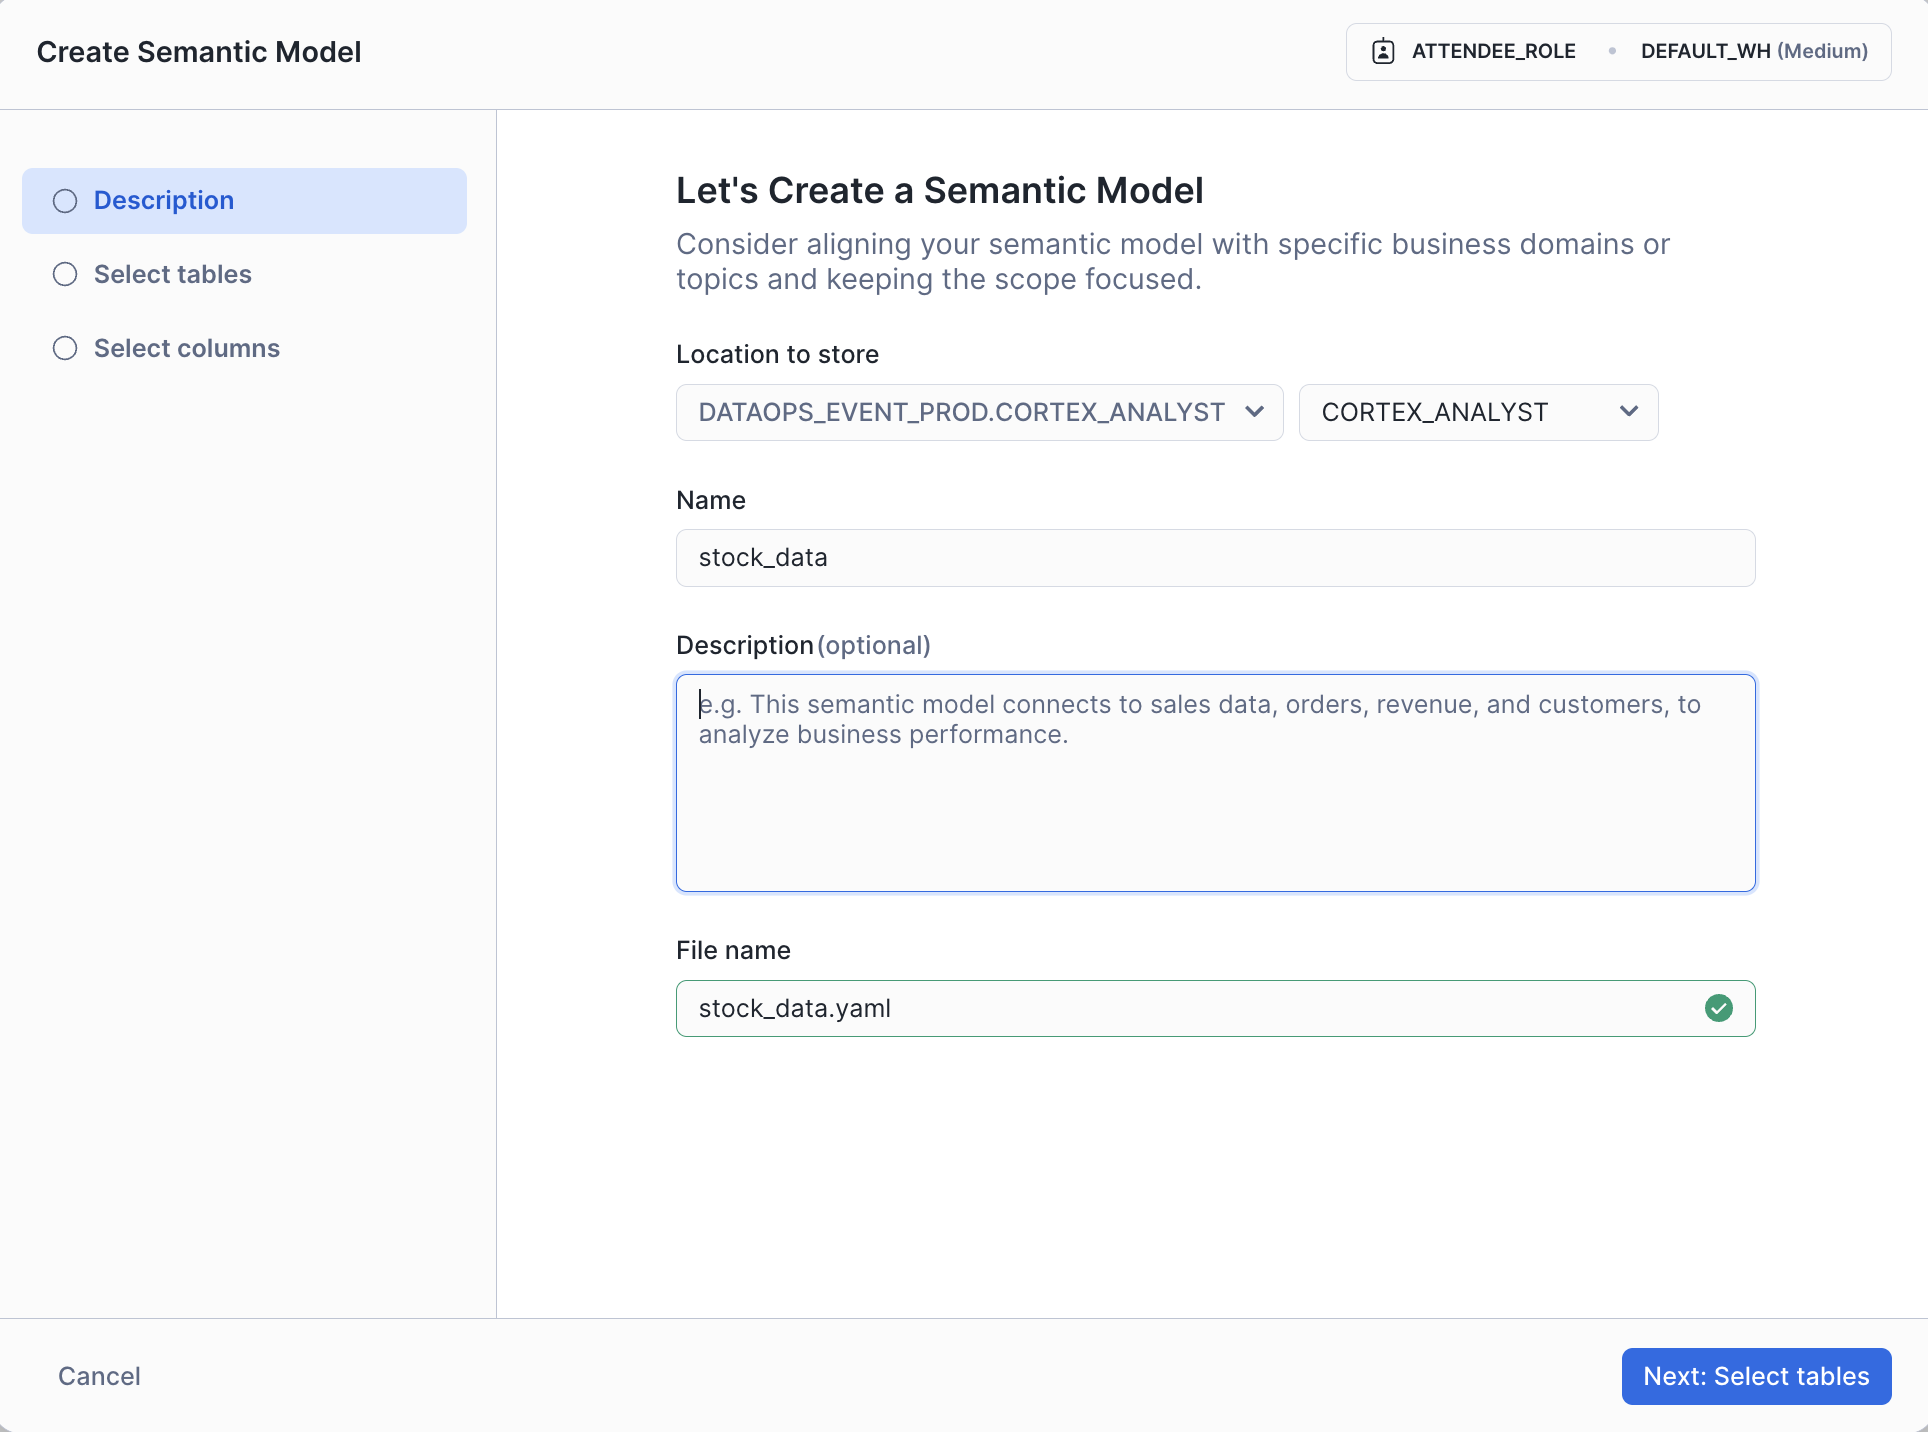Cancel the semantic model creation
The width and height of the screenshot is (1928, 1432).
pos(99,1376)
